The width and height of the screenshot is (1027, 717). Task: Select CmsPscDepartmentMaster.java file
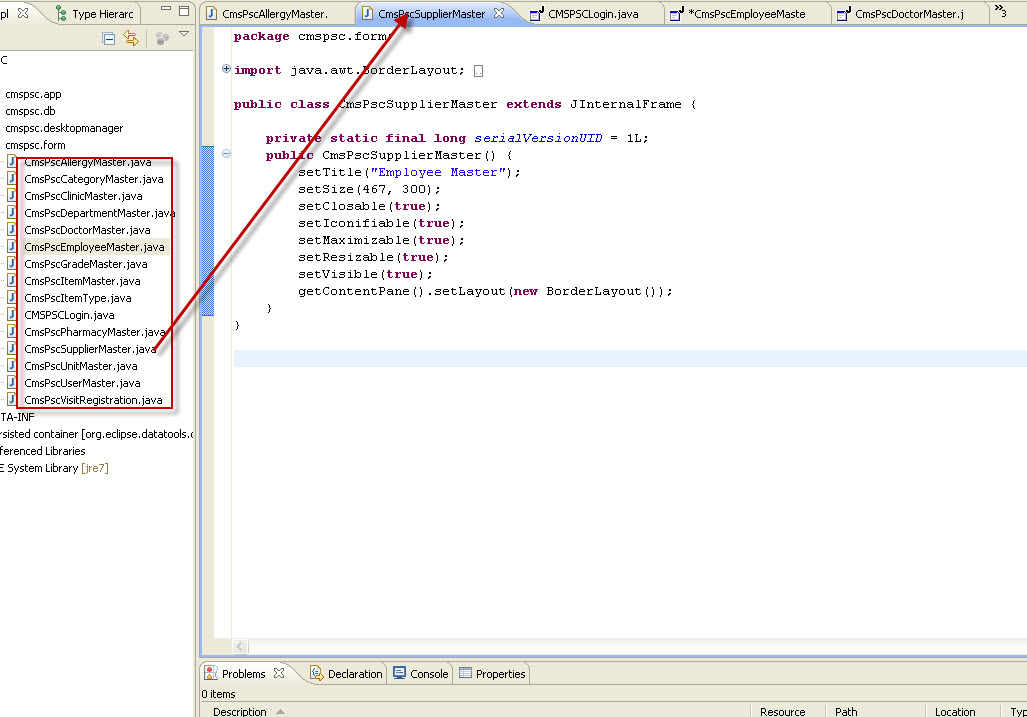coord(100,213)
